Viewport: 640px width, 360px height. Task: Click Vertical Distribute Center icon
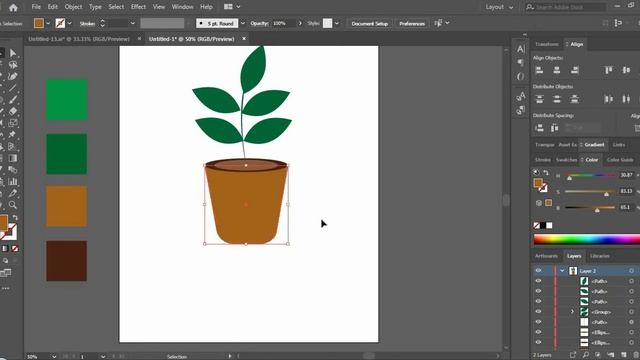tap(557, 99)
